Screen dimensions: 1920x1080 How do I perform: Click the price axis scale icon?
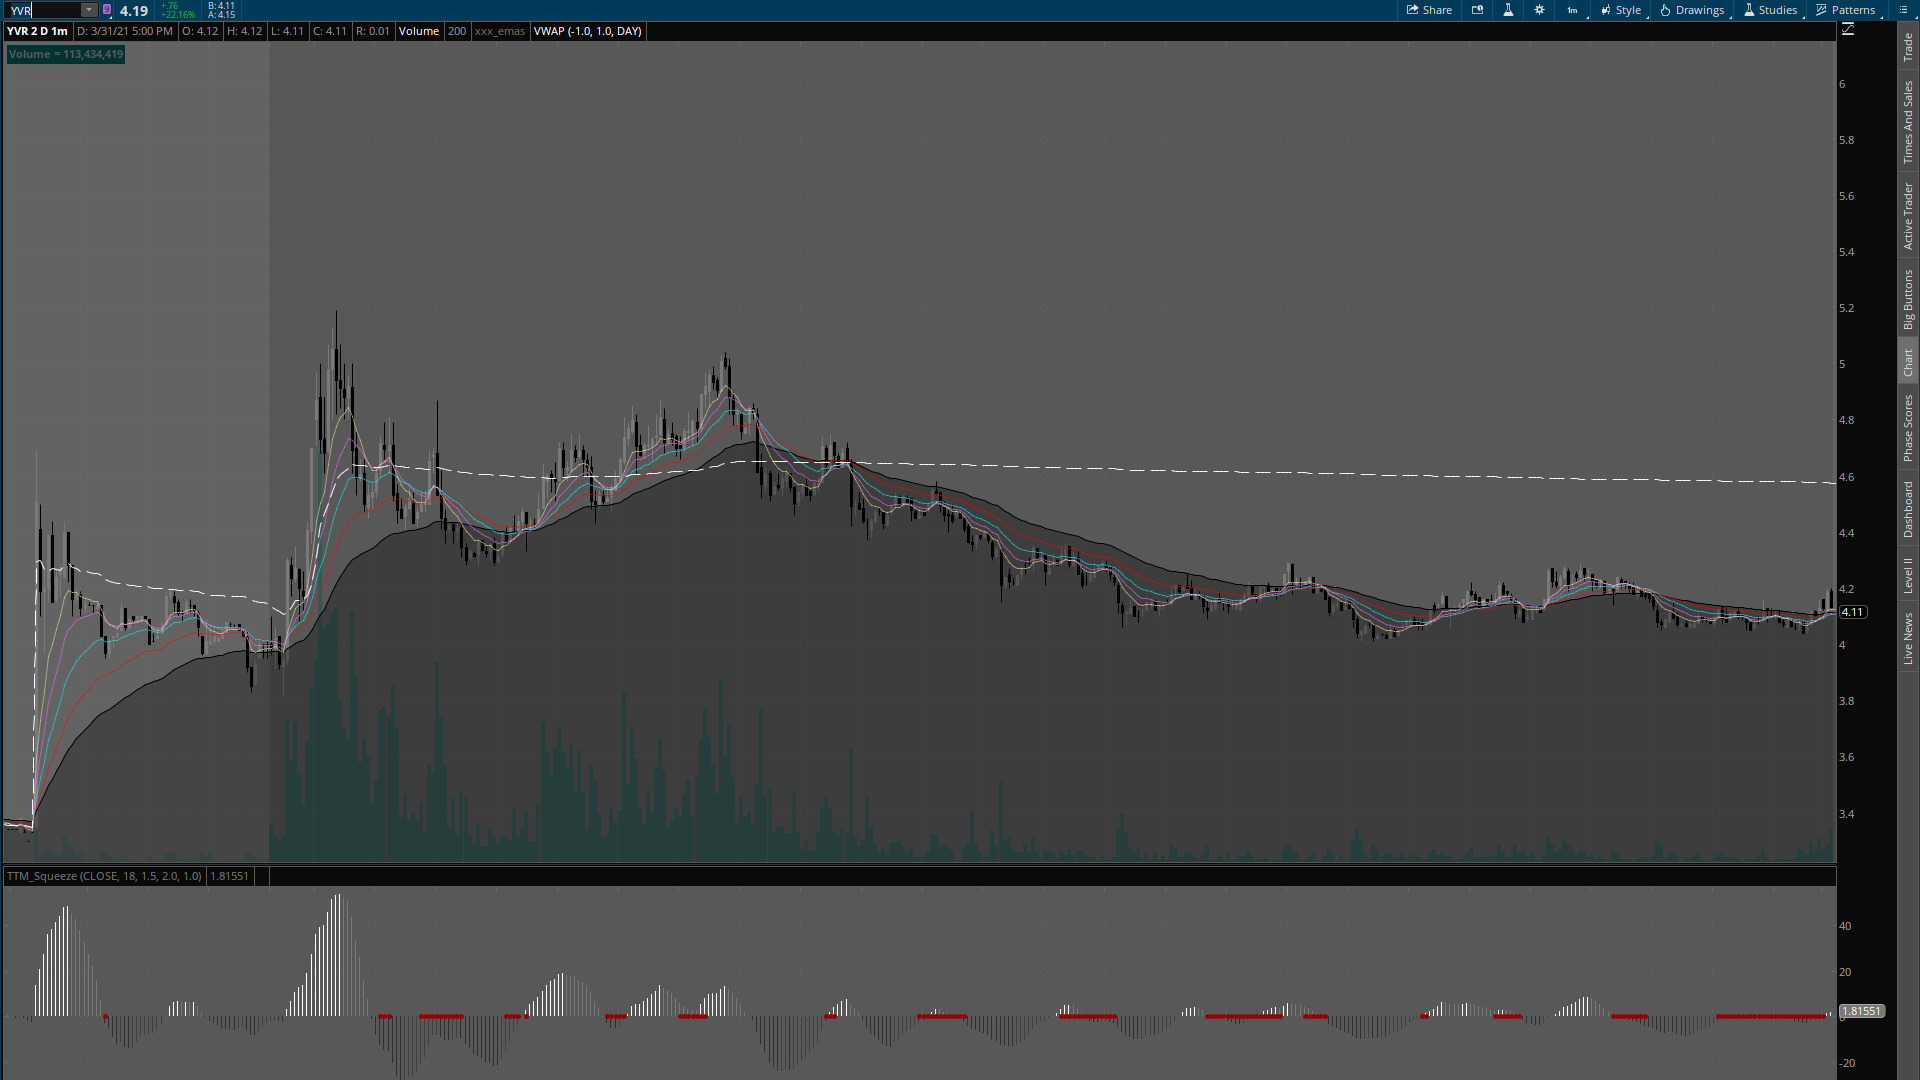1848,30
